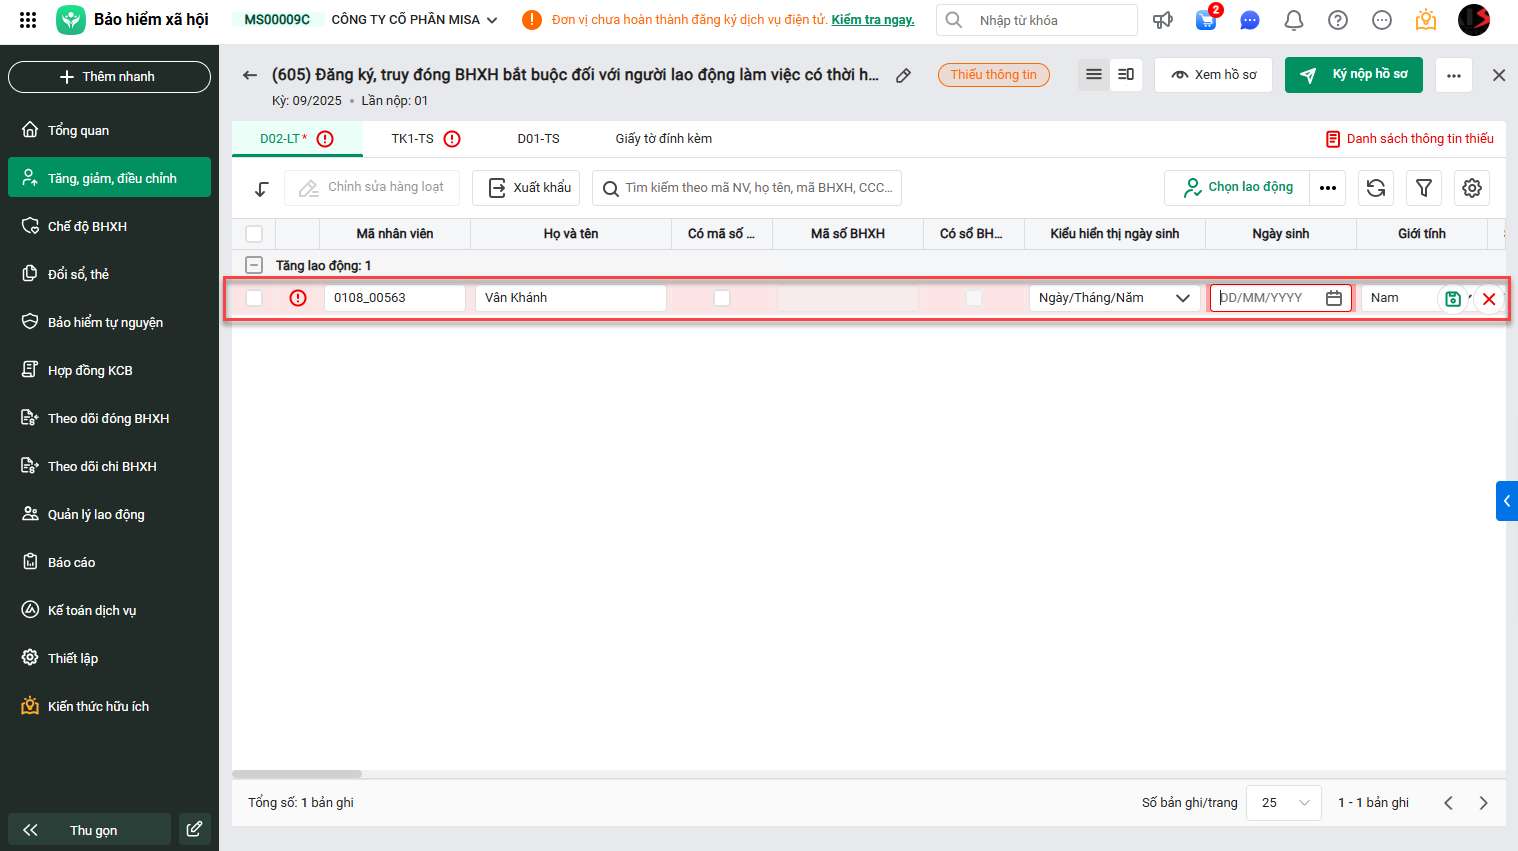1518x851 pixels.
Task: Switch to detail panel view icon
Action: pyautogui.click(x=1126, y=74)
